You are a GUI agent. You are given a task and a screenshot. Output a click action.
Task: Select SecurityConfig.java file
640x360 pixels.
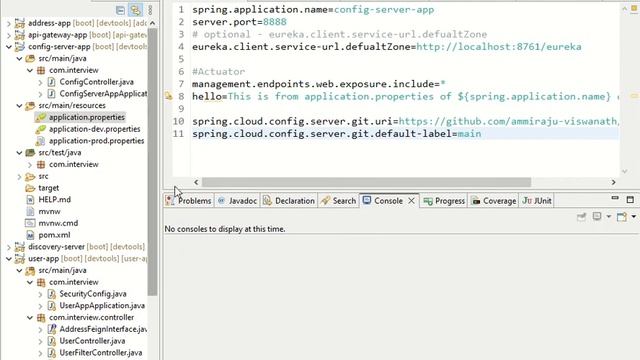coord(93,294)
